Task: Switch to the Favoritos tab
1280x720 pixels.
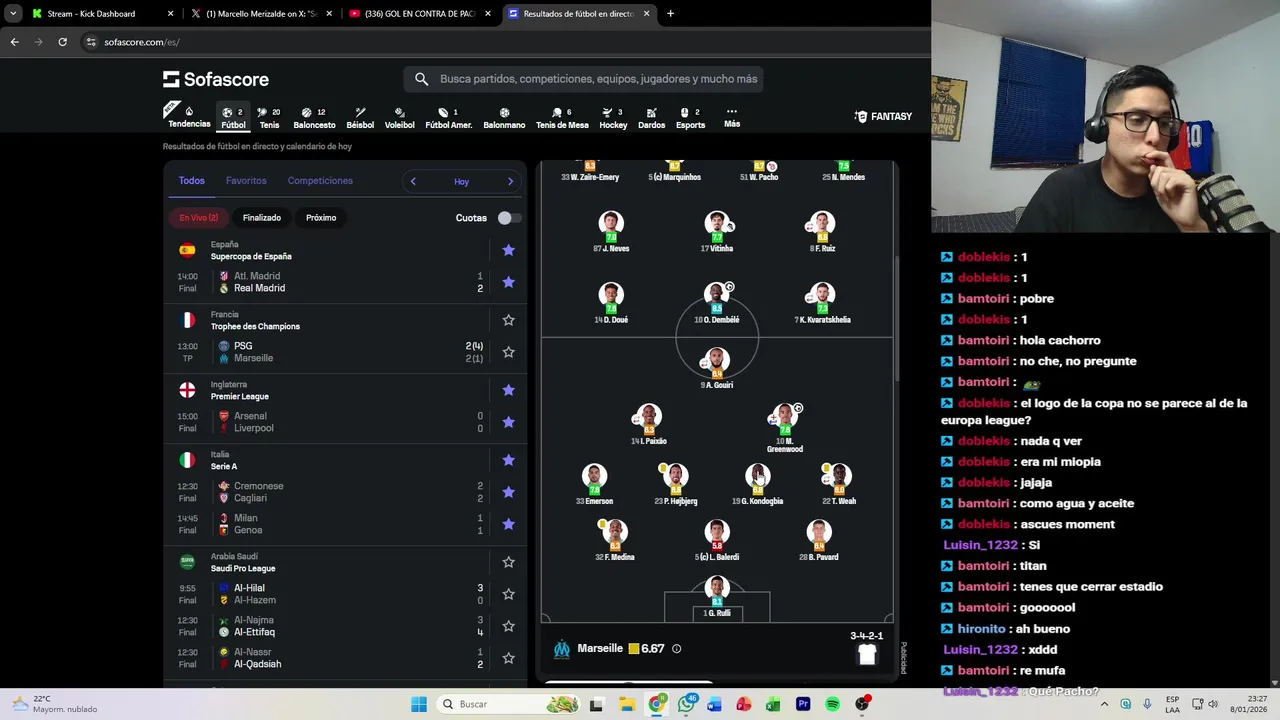Action: click(246, 181)
